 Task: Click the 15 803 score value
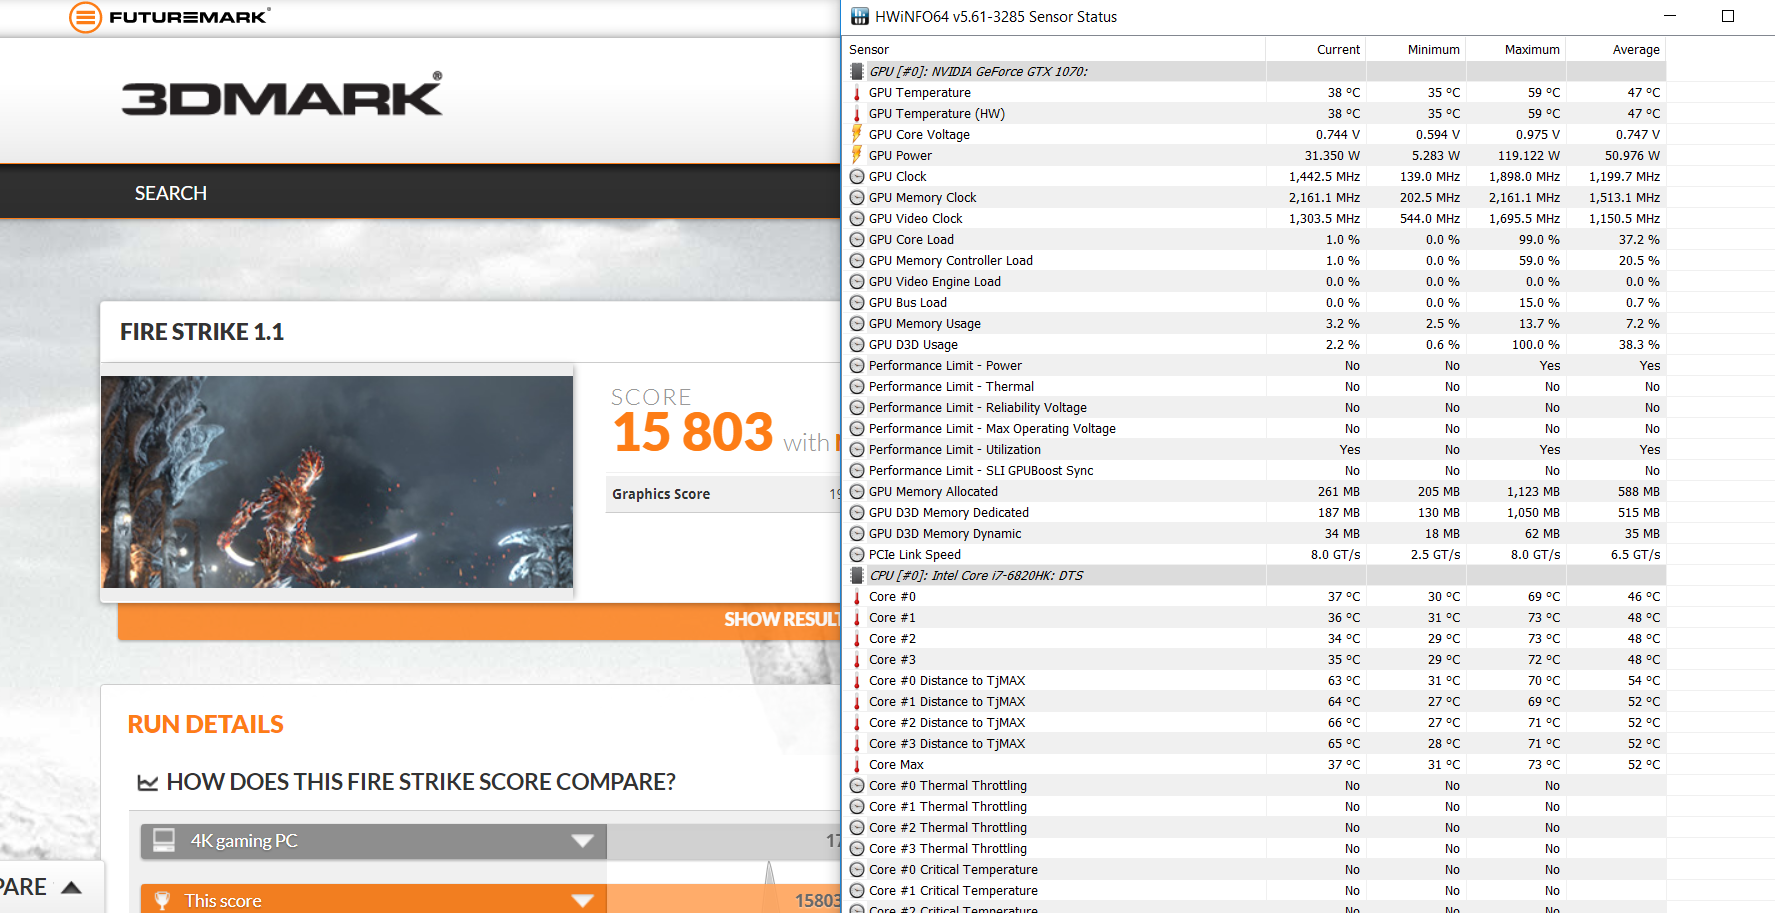693,433
